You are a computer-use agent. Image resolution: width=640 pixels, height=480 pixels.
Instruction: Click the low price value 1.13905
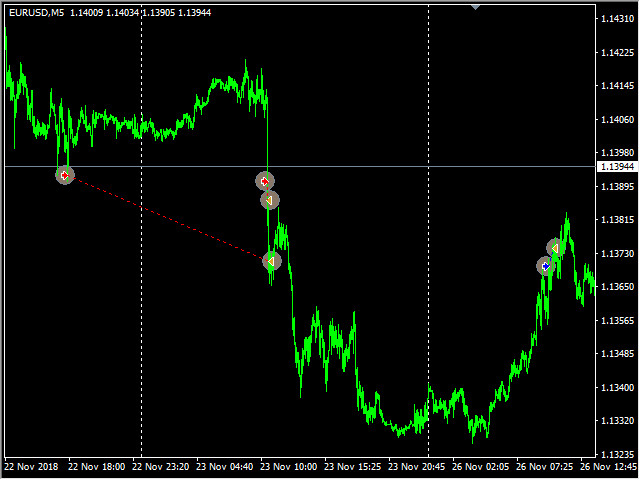coord(158,13)
